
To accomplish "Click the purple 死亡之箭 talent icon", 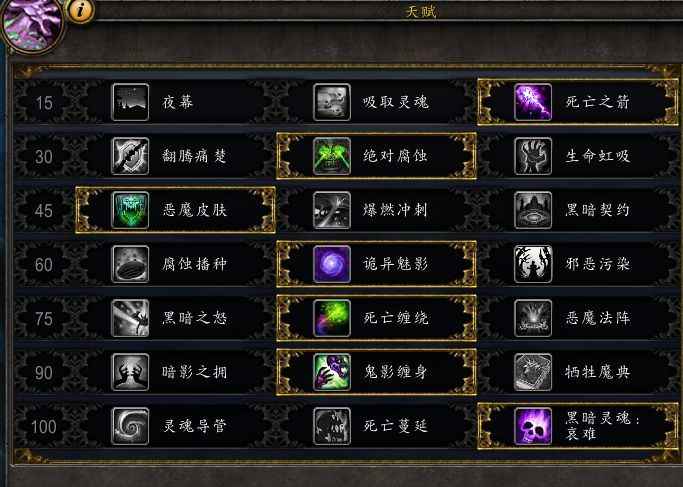I will click(x=533, y=102).
